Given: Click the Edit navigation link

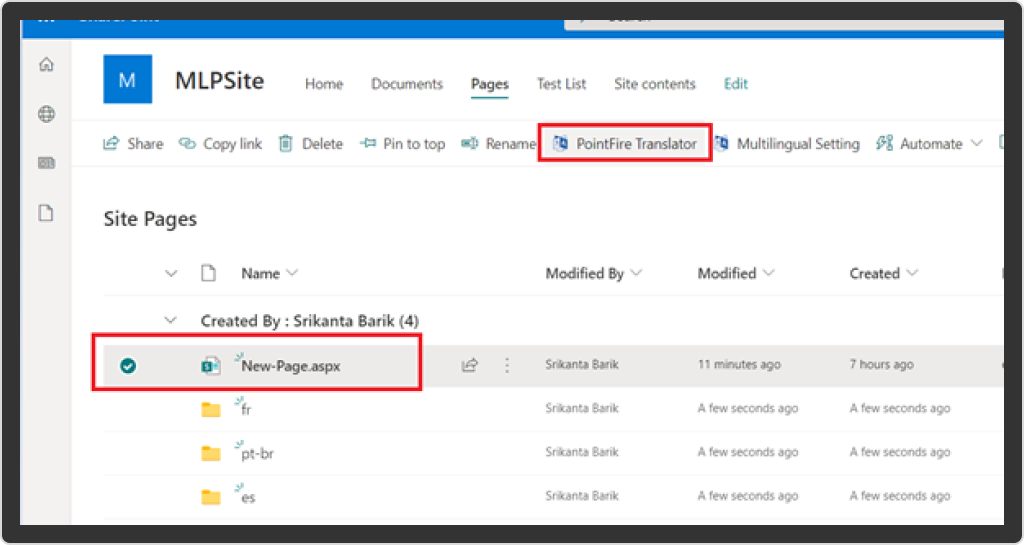Looking at the screenshot, I should coord(736,84).
